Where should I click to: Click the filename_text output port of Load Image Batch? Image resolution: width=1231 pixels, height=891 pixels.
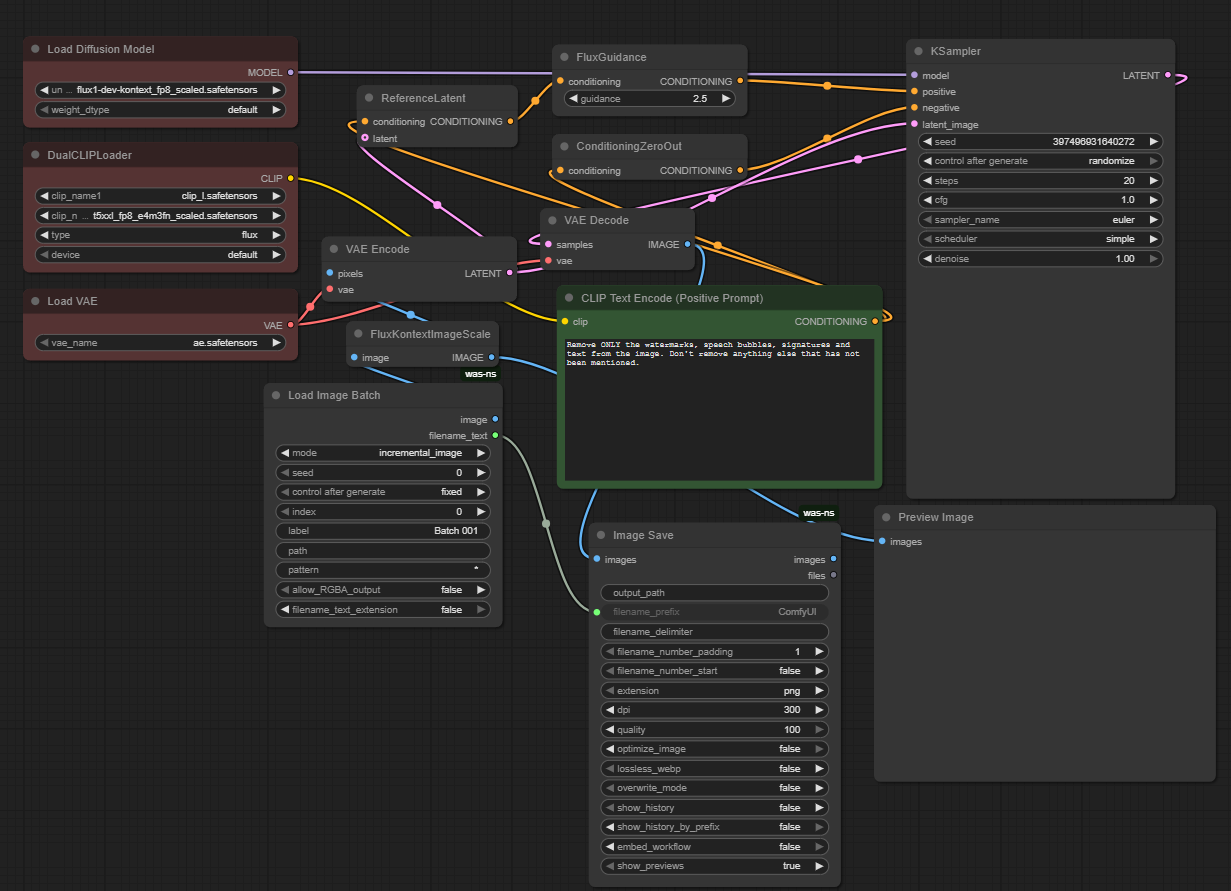496,436
